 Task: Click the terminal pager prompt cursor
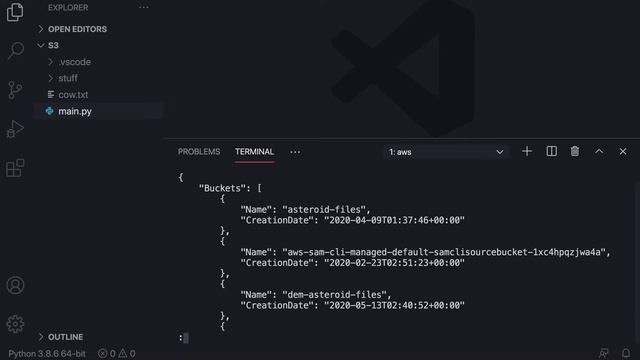click(186, 338)
